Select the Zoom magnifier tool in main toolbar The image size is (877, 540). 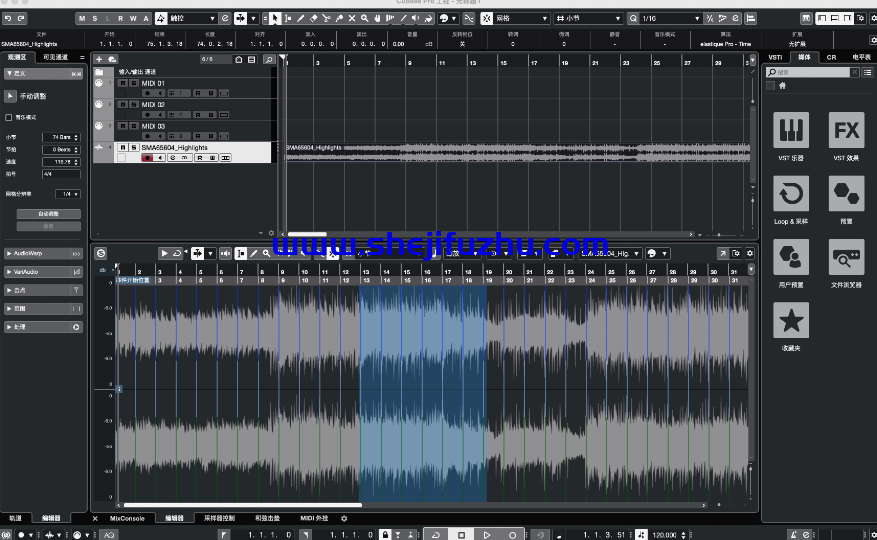click(x=365, y=18)
